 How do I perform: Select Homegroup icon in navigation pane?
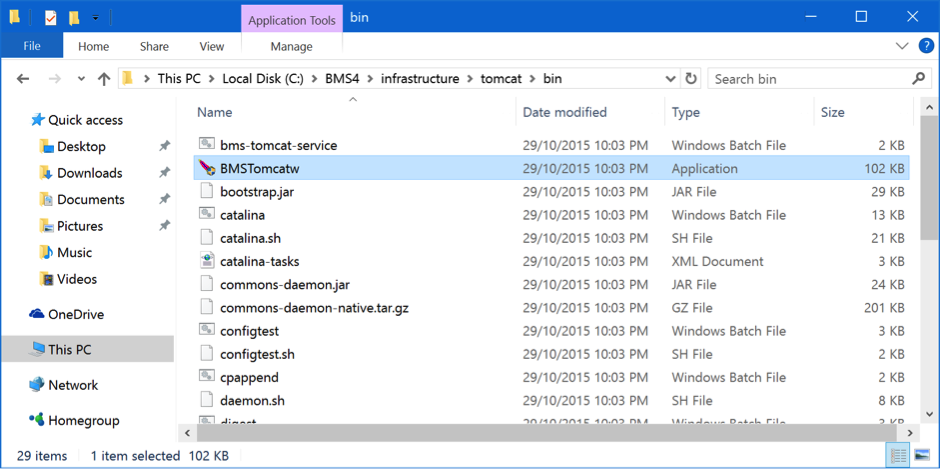[x=37, y=420]
